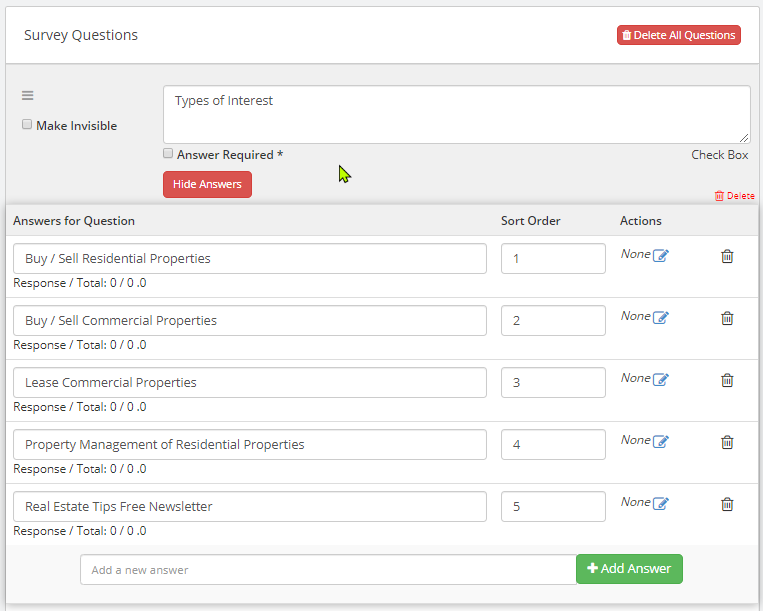Delete the Property Management of Residential Properties answer
Viewport: 763px width, 611px height.
click(x=727, y=442)
